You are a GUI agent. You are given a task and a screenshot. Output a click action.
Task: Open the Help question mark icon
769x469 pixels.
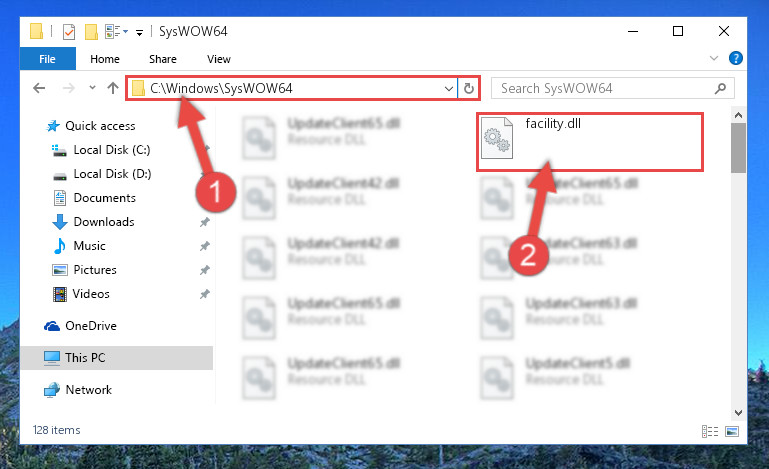point(736,58)
